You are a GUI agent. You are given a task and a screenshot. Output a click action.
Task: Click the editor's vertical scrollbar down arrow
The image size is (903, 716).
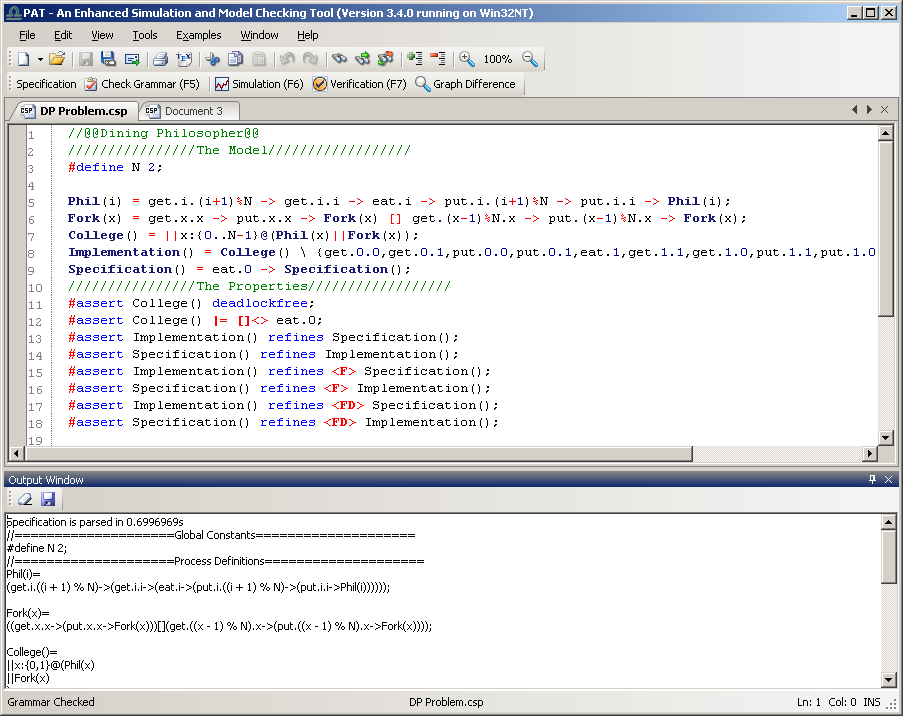(885, 437)
